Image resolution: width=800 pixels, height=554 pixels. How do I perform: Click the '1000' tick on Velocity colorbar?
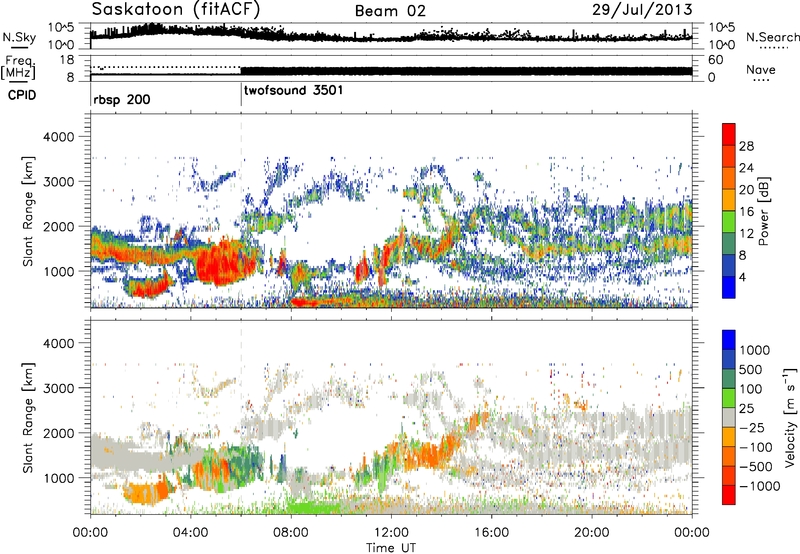tap(755, 350)
